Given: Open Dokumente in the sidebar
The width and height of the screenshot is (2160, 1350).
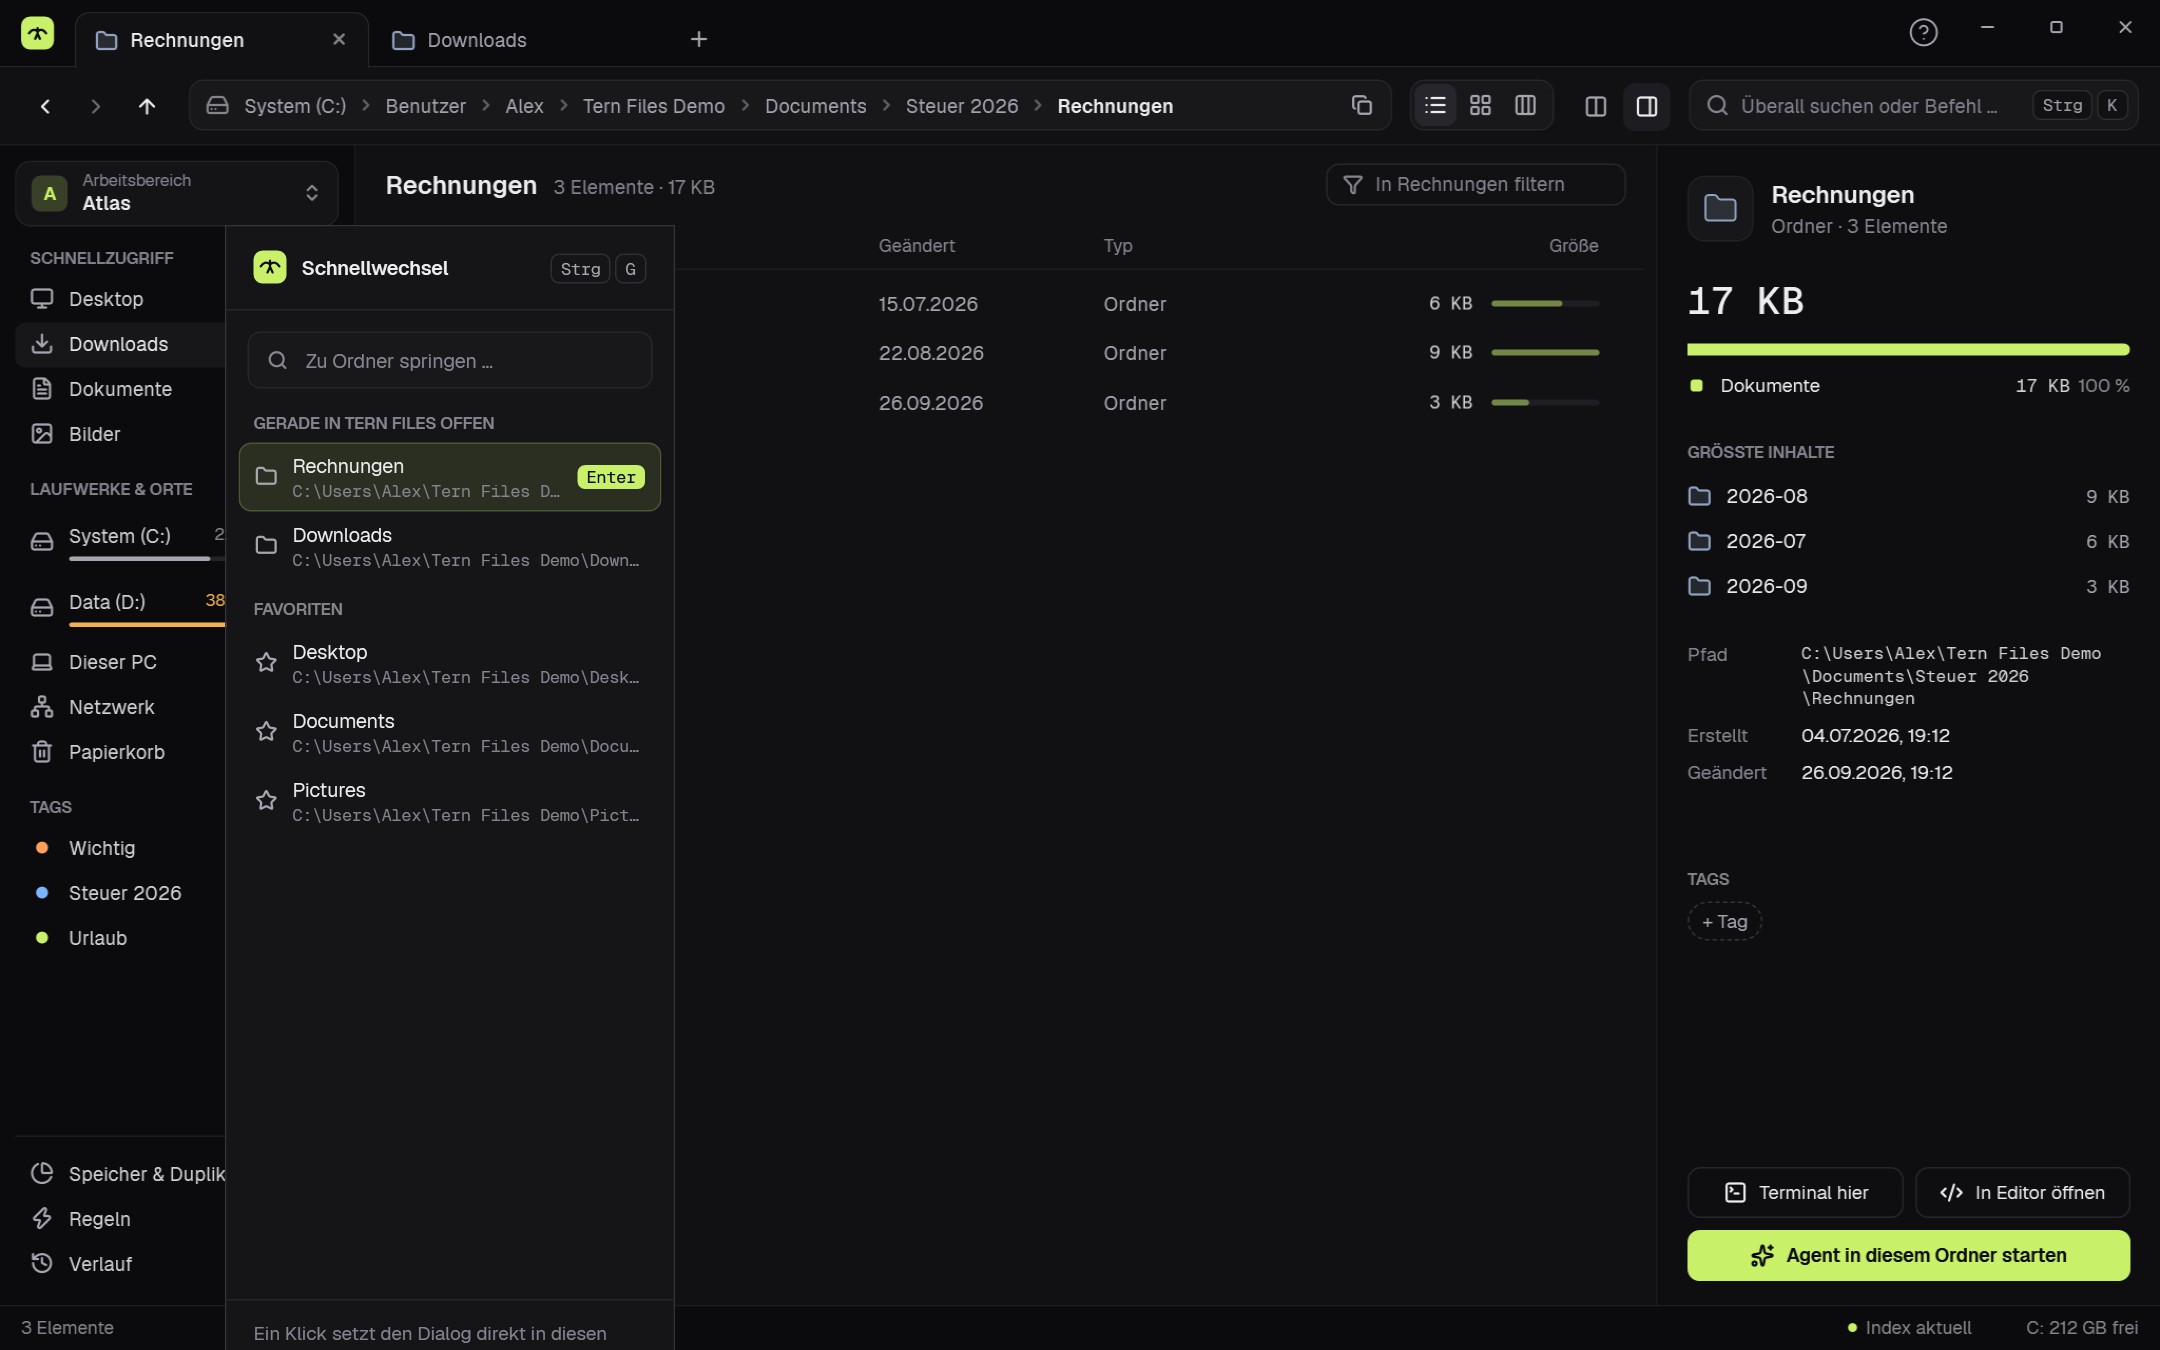Looking at the screenshot, I should click(120, 389).
